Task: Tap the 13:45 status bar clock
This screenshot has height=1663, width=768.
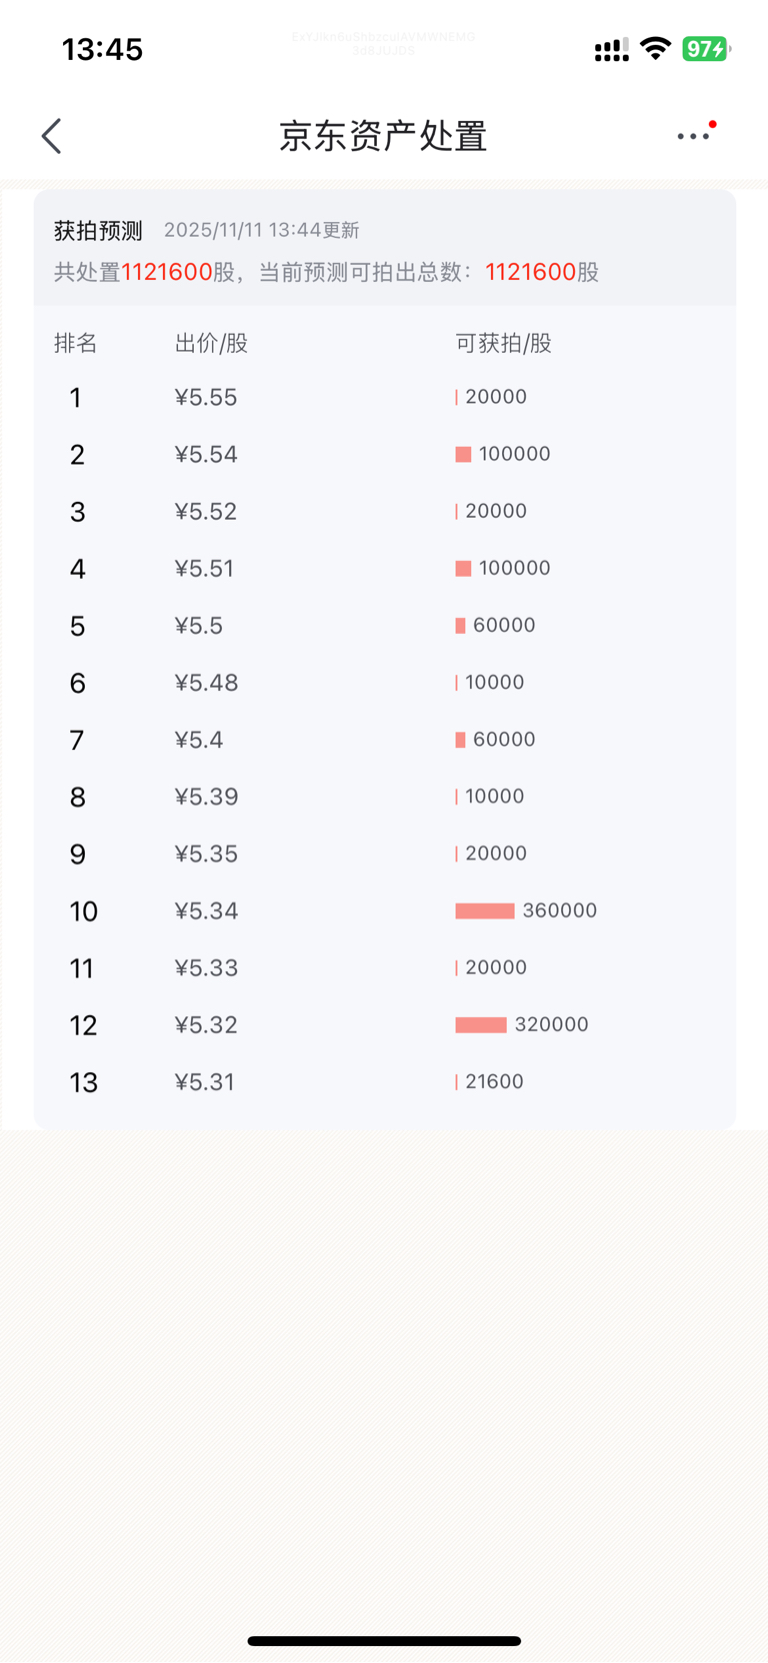Action: 102,49
